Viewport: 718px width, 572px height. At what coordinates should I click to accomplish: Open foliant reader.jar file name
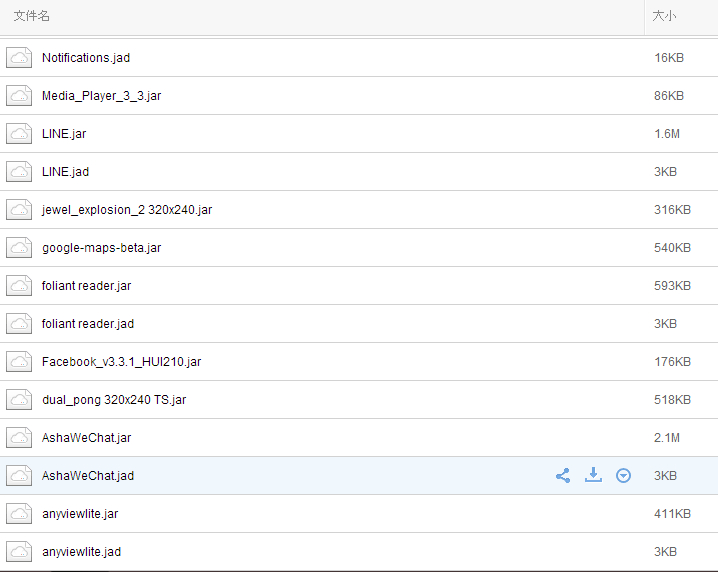pos(87,286)
